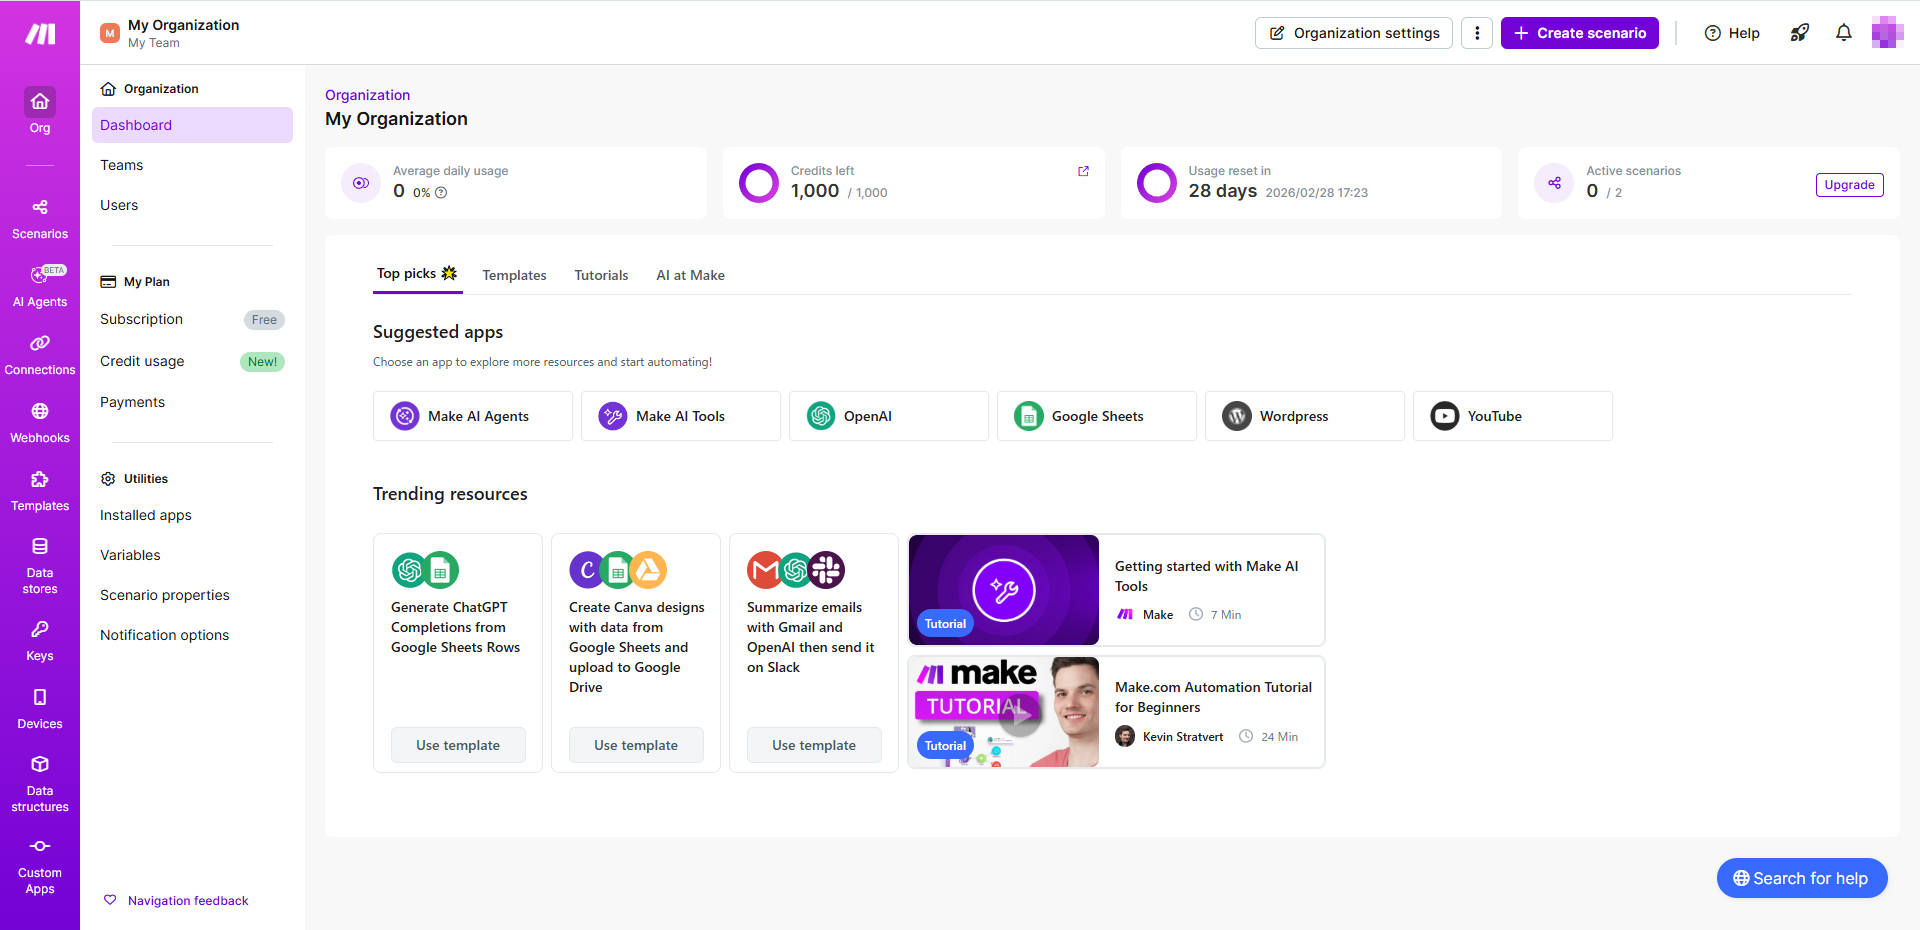Click Upgrade on Active scenarios card
The width and height of the screenshot is (1920, 930).
pyautogui.click(x=1849, y=185)
